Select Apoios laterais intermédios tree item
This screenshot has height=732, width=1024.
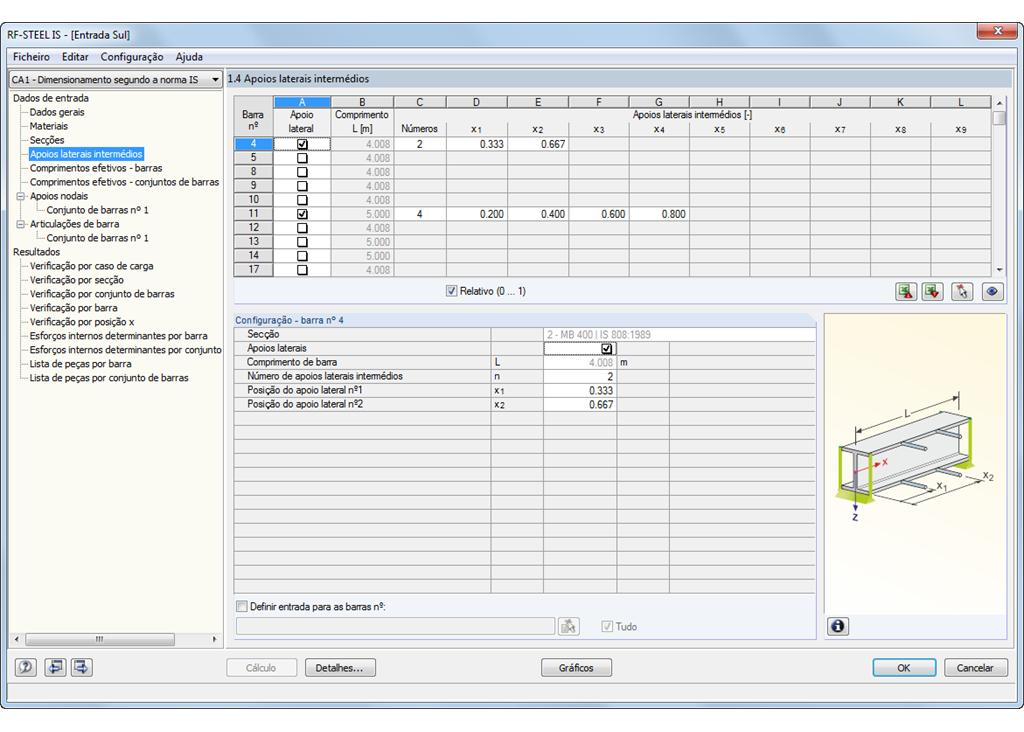(86, 154)
